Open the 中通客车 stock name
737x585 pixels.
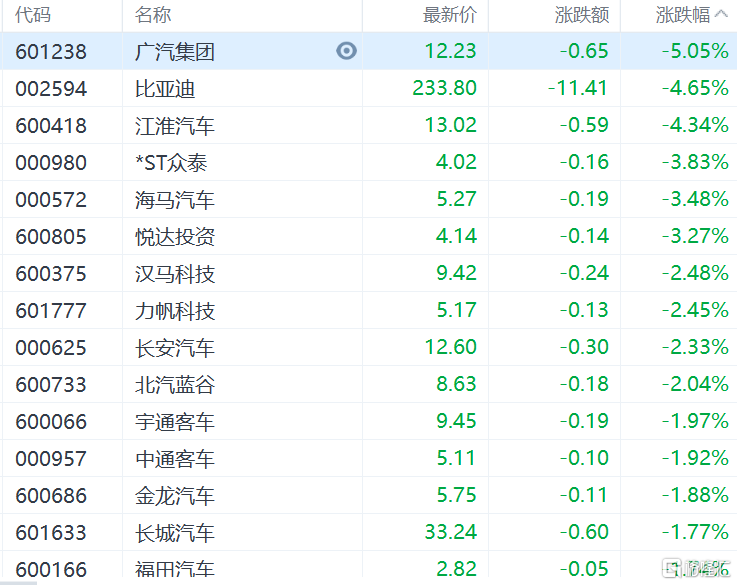click(175, 459)
